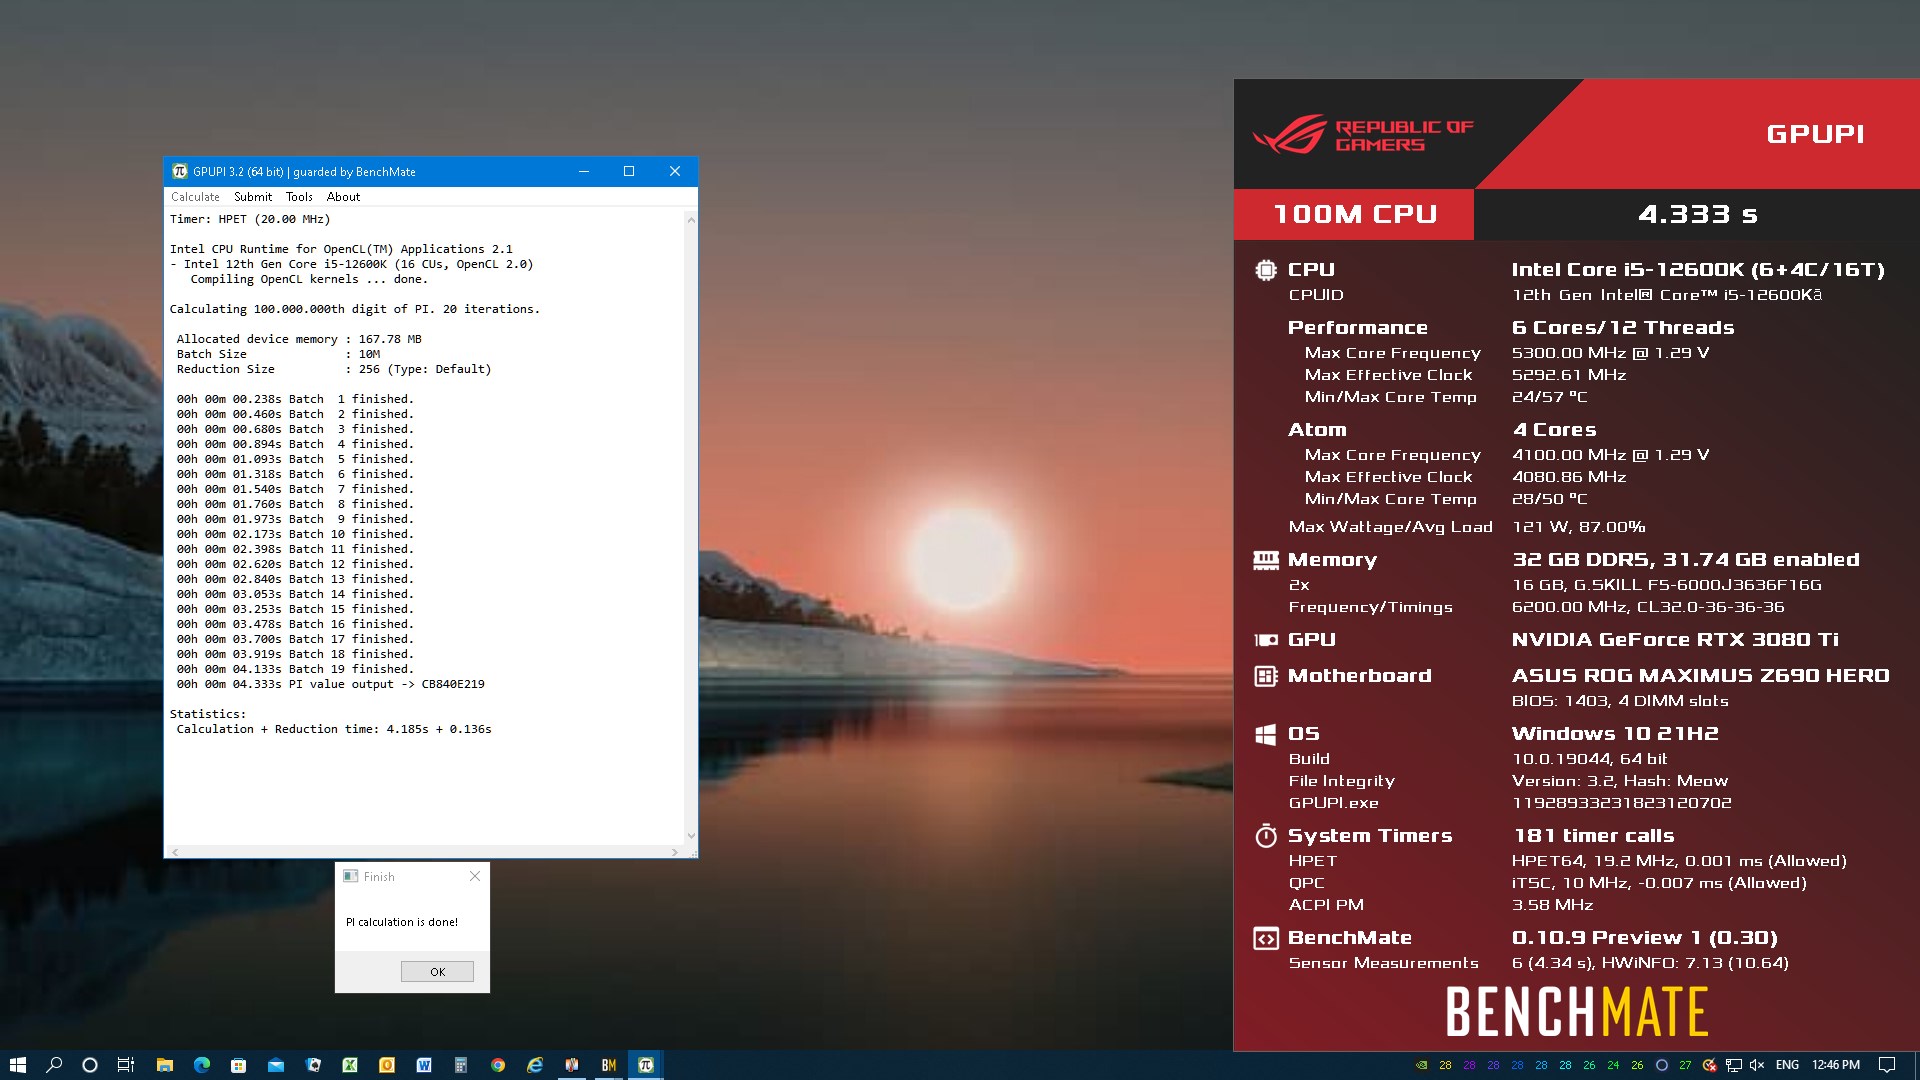Open network status tray icon
Viewport: 1920px width, 1080px height.
pyautogui.click(x=1734, y=1065)
